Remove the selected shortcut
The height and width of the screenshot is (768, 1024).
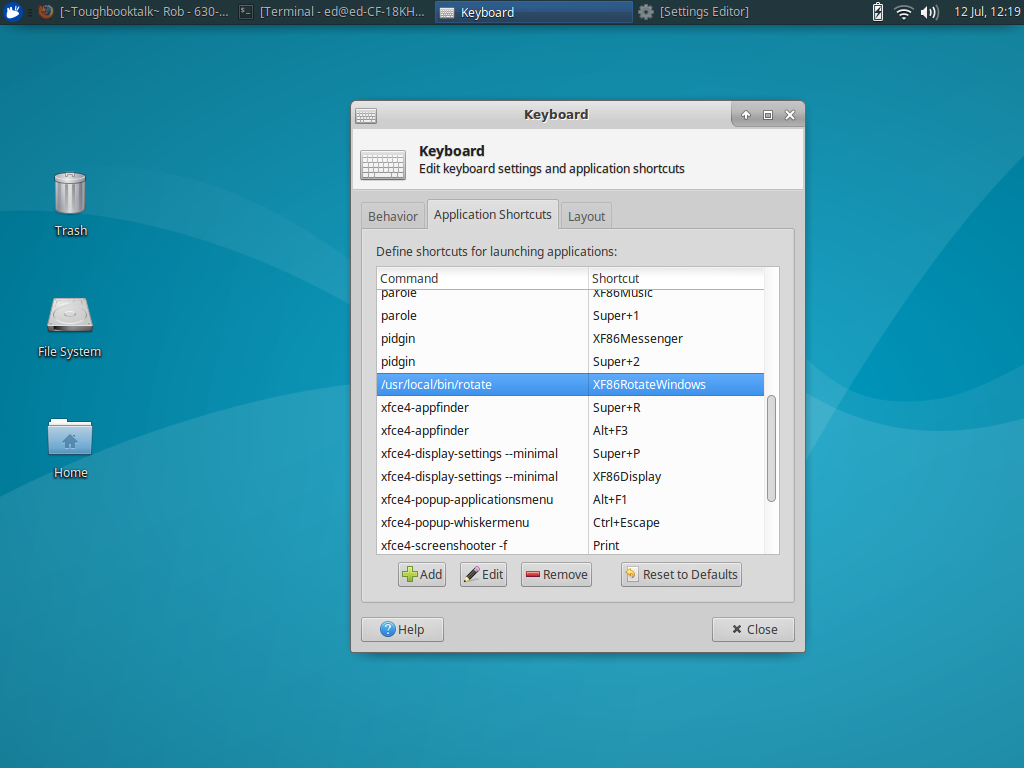pos(556,575)
